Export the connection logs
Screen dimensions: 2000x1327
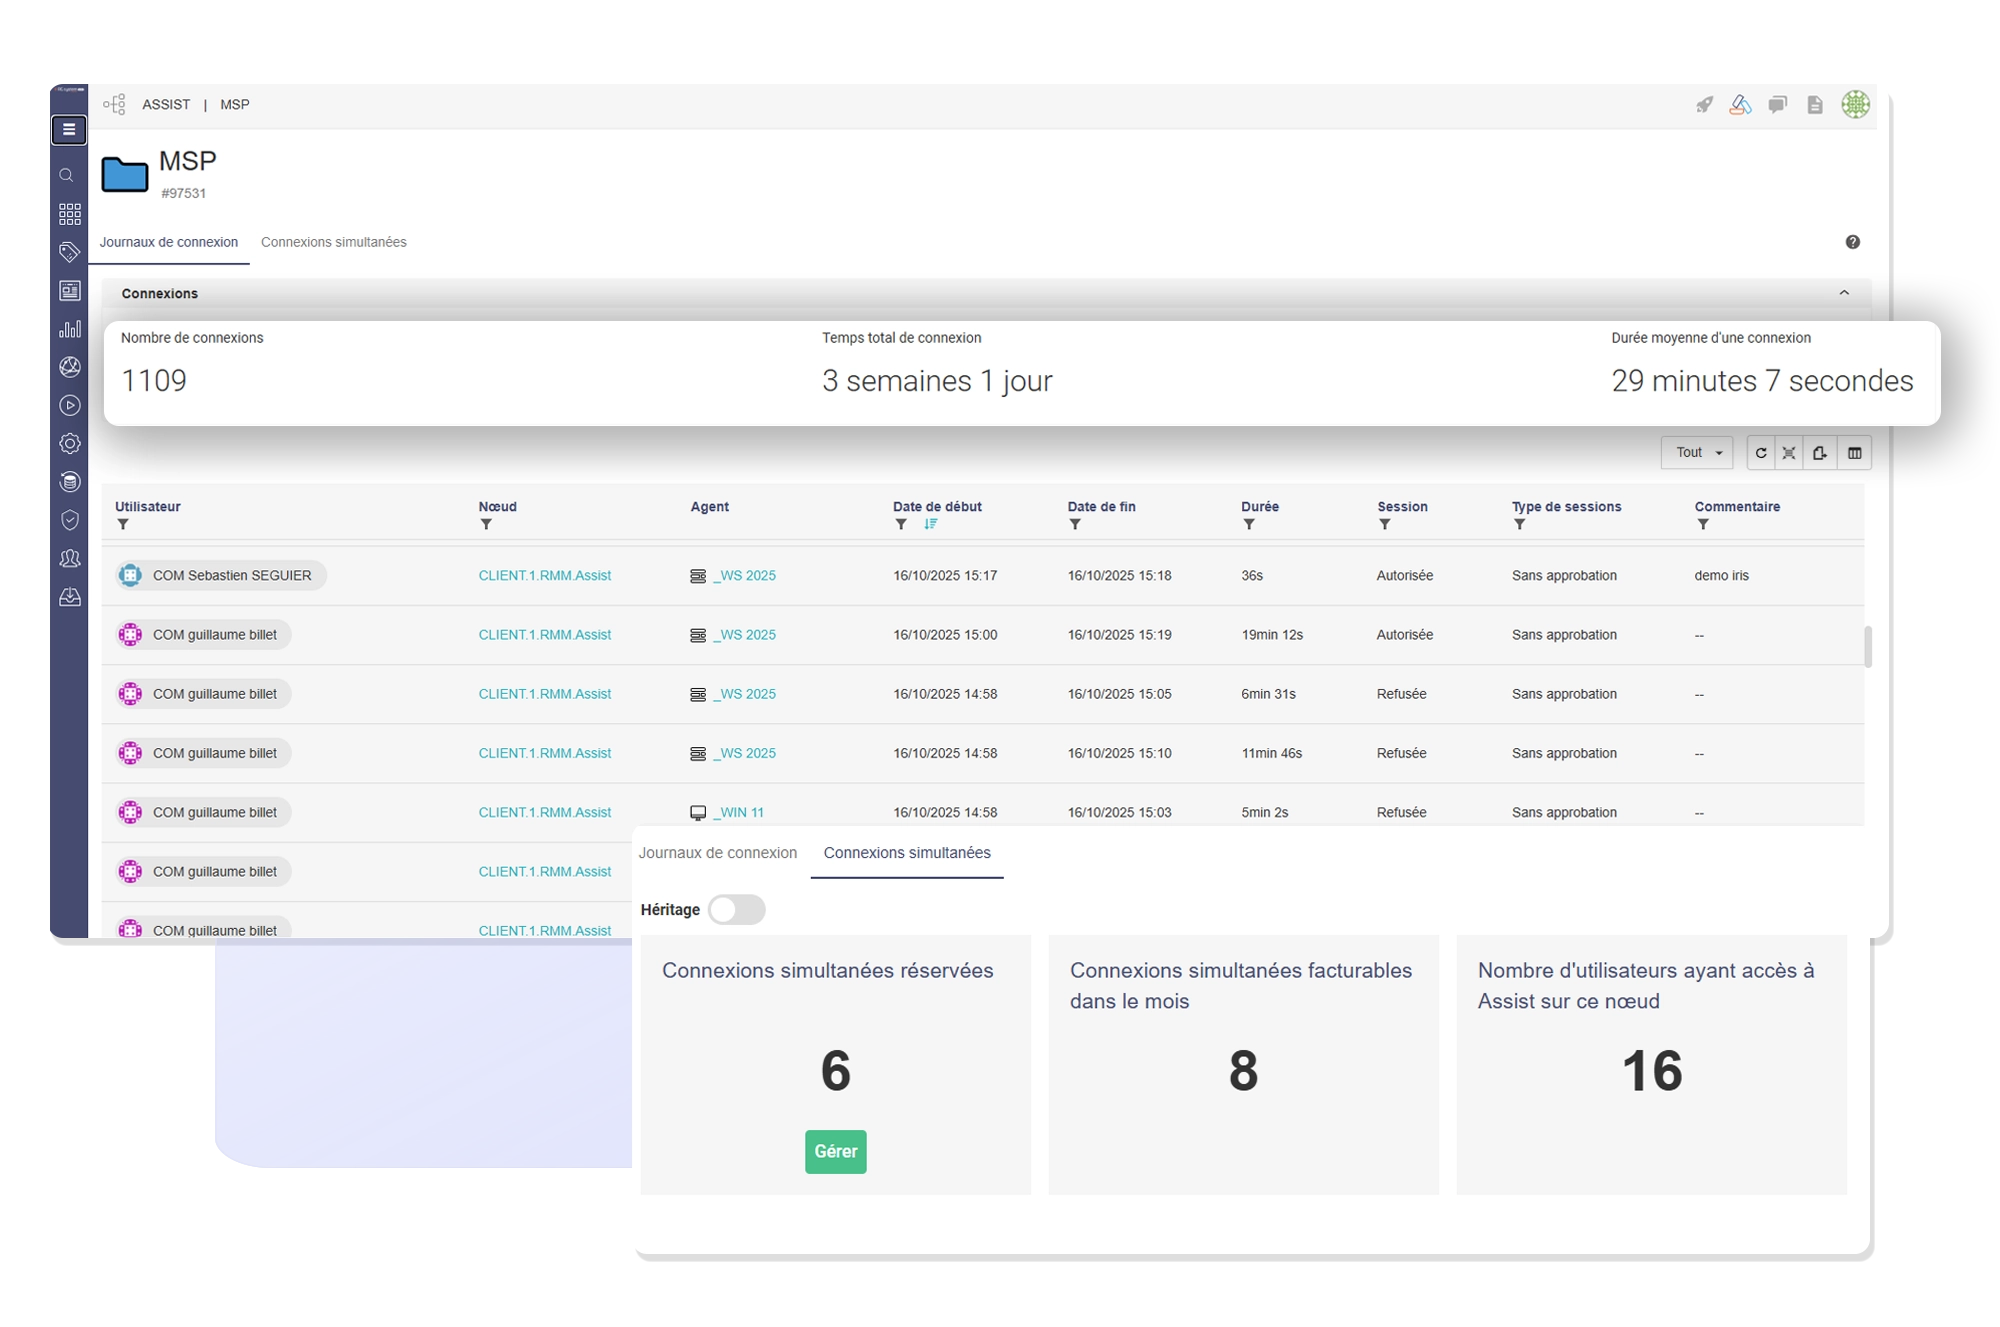click(1821, 452)
